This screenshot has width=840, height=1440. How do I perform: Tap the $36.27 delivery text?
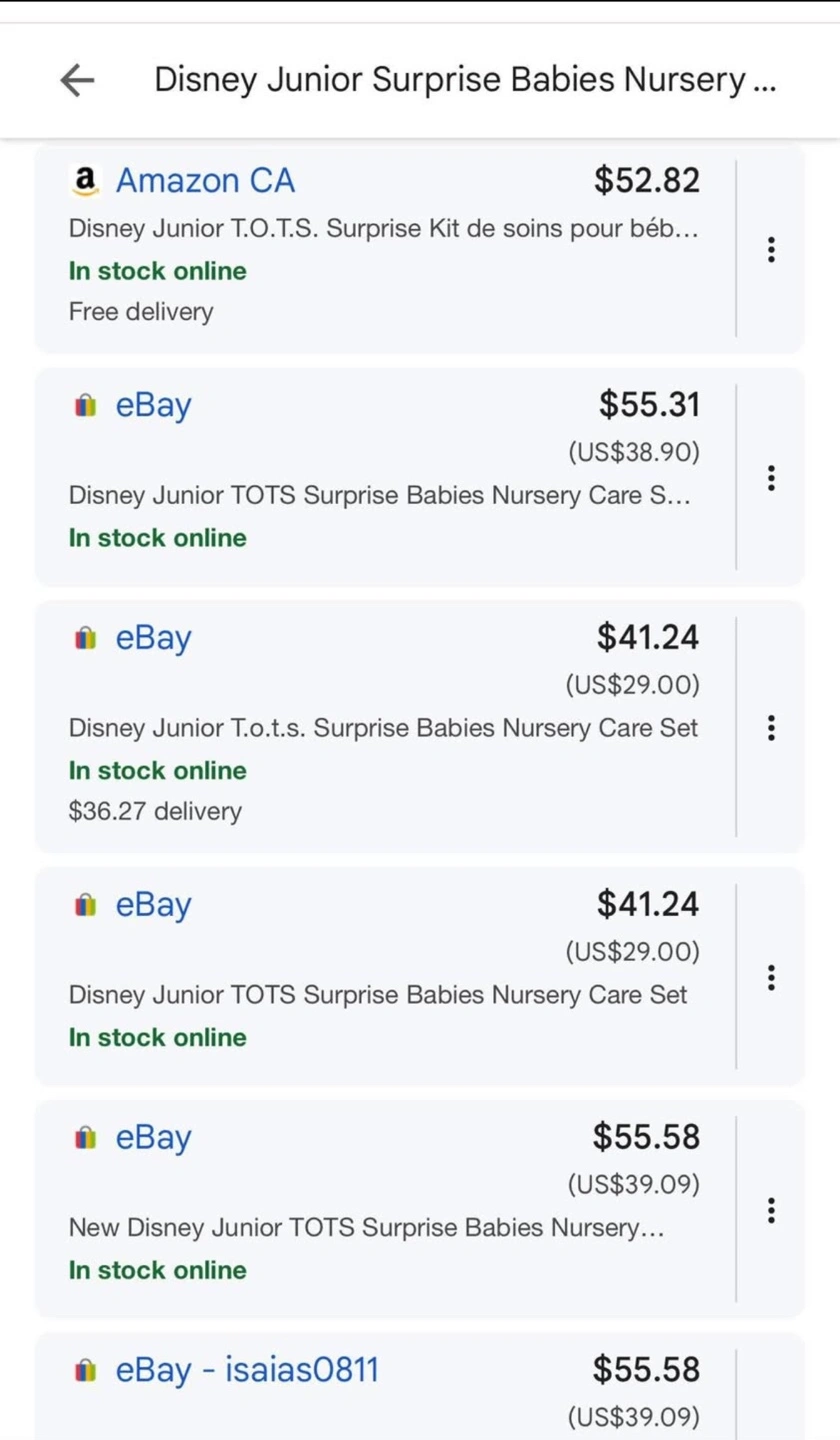(155, 811)
